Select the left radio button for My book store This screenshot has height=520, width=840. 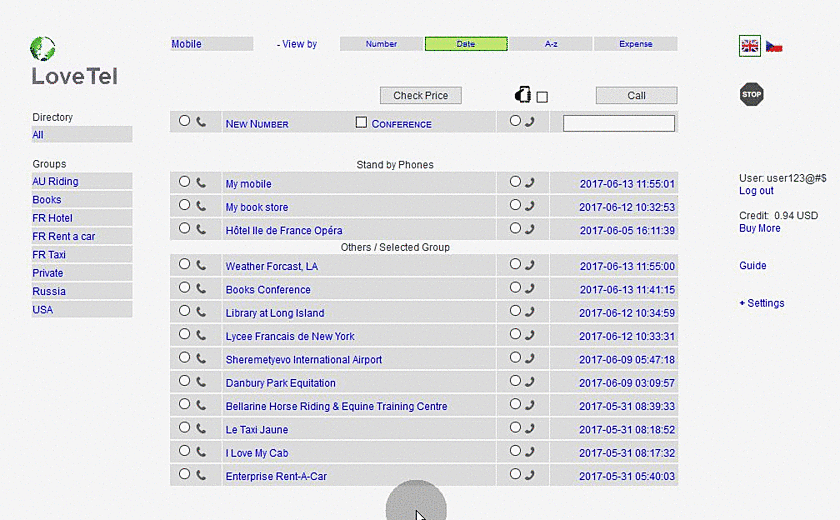[184, 206]
